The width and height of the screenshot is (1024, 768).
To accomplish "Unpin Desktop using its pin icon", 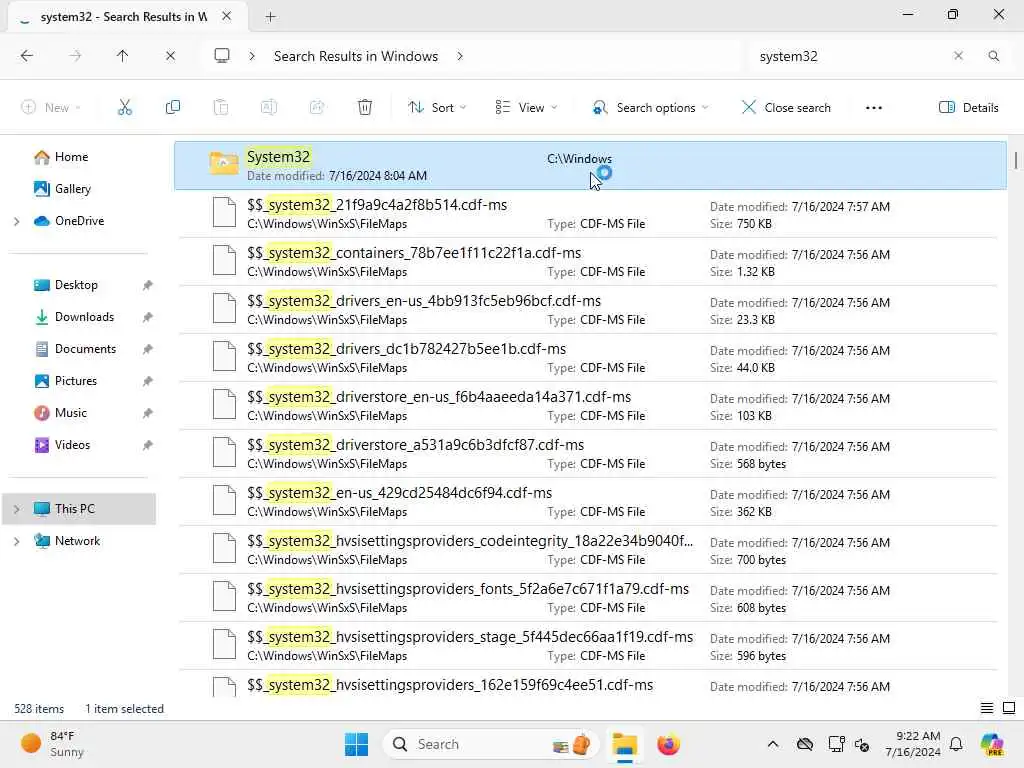I will tap(148, 285).
